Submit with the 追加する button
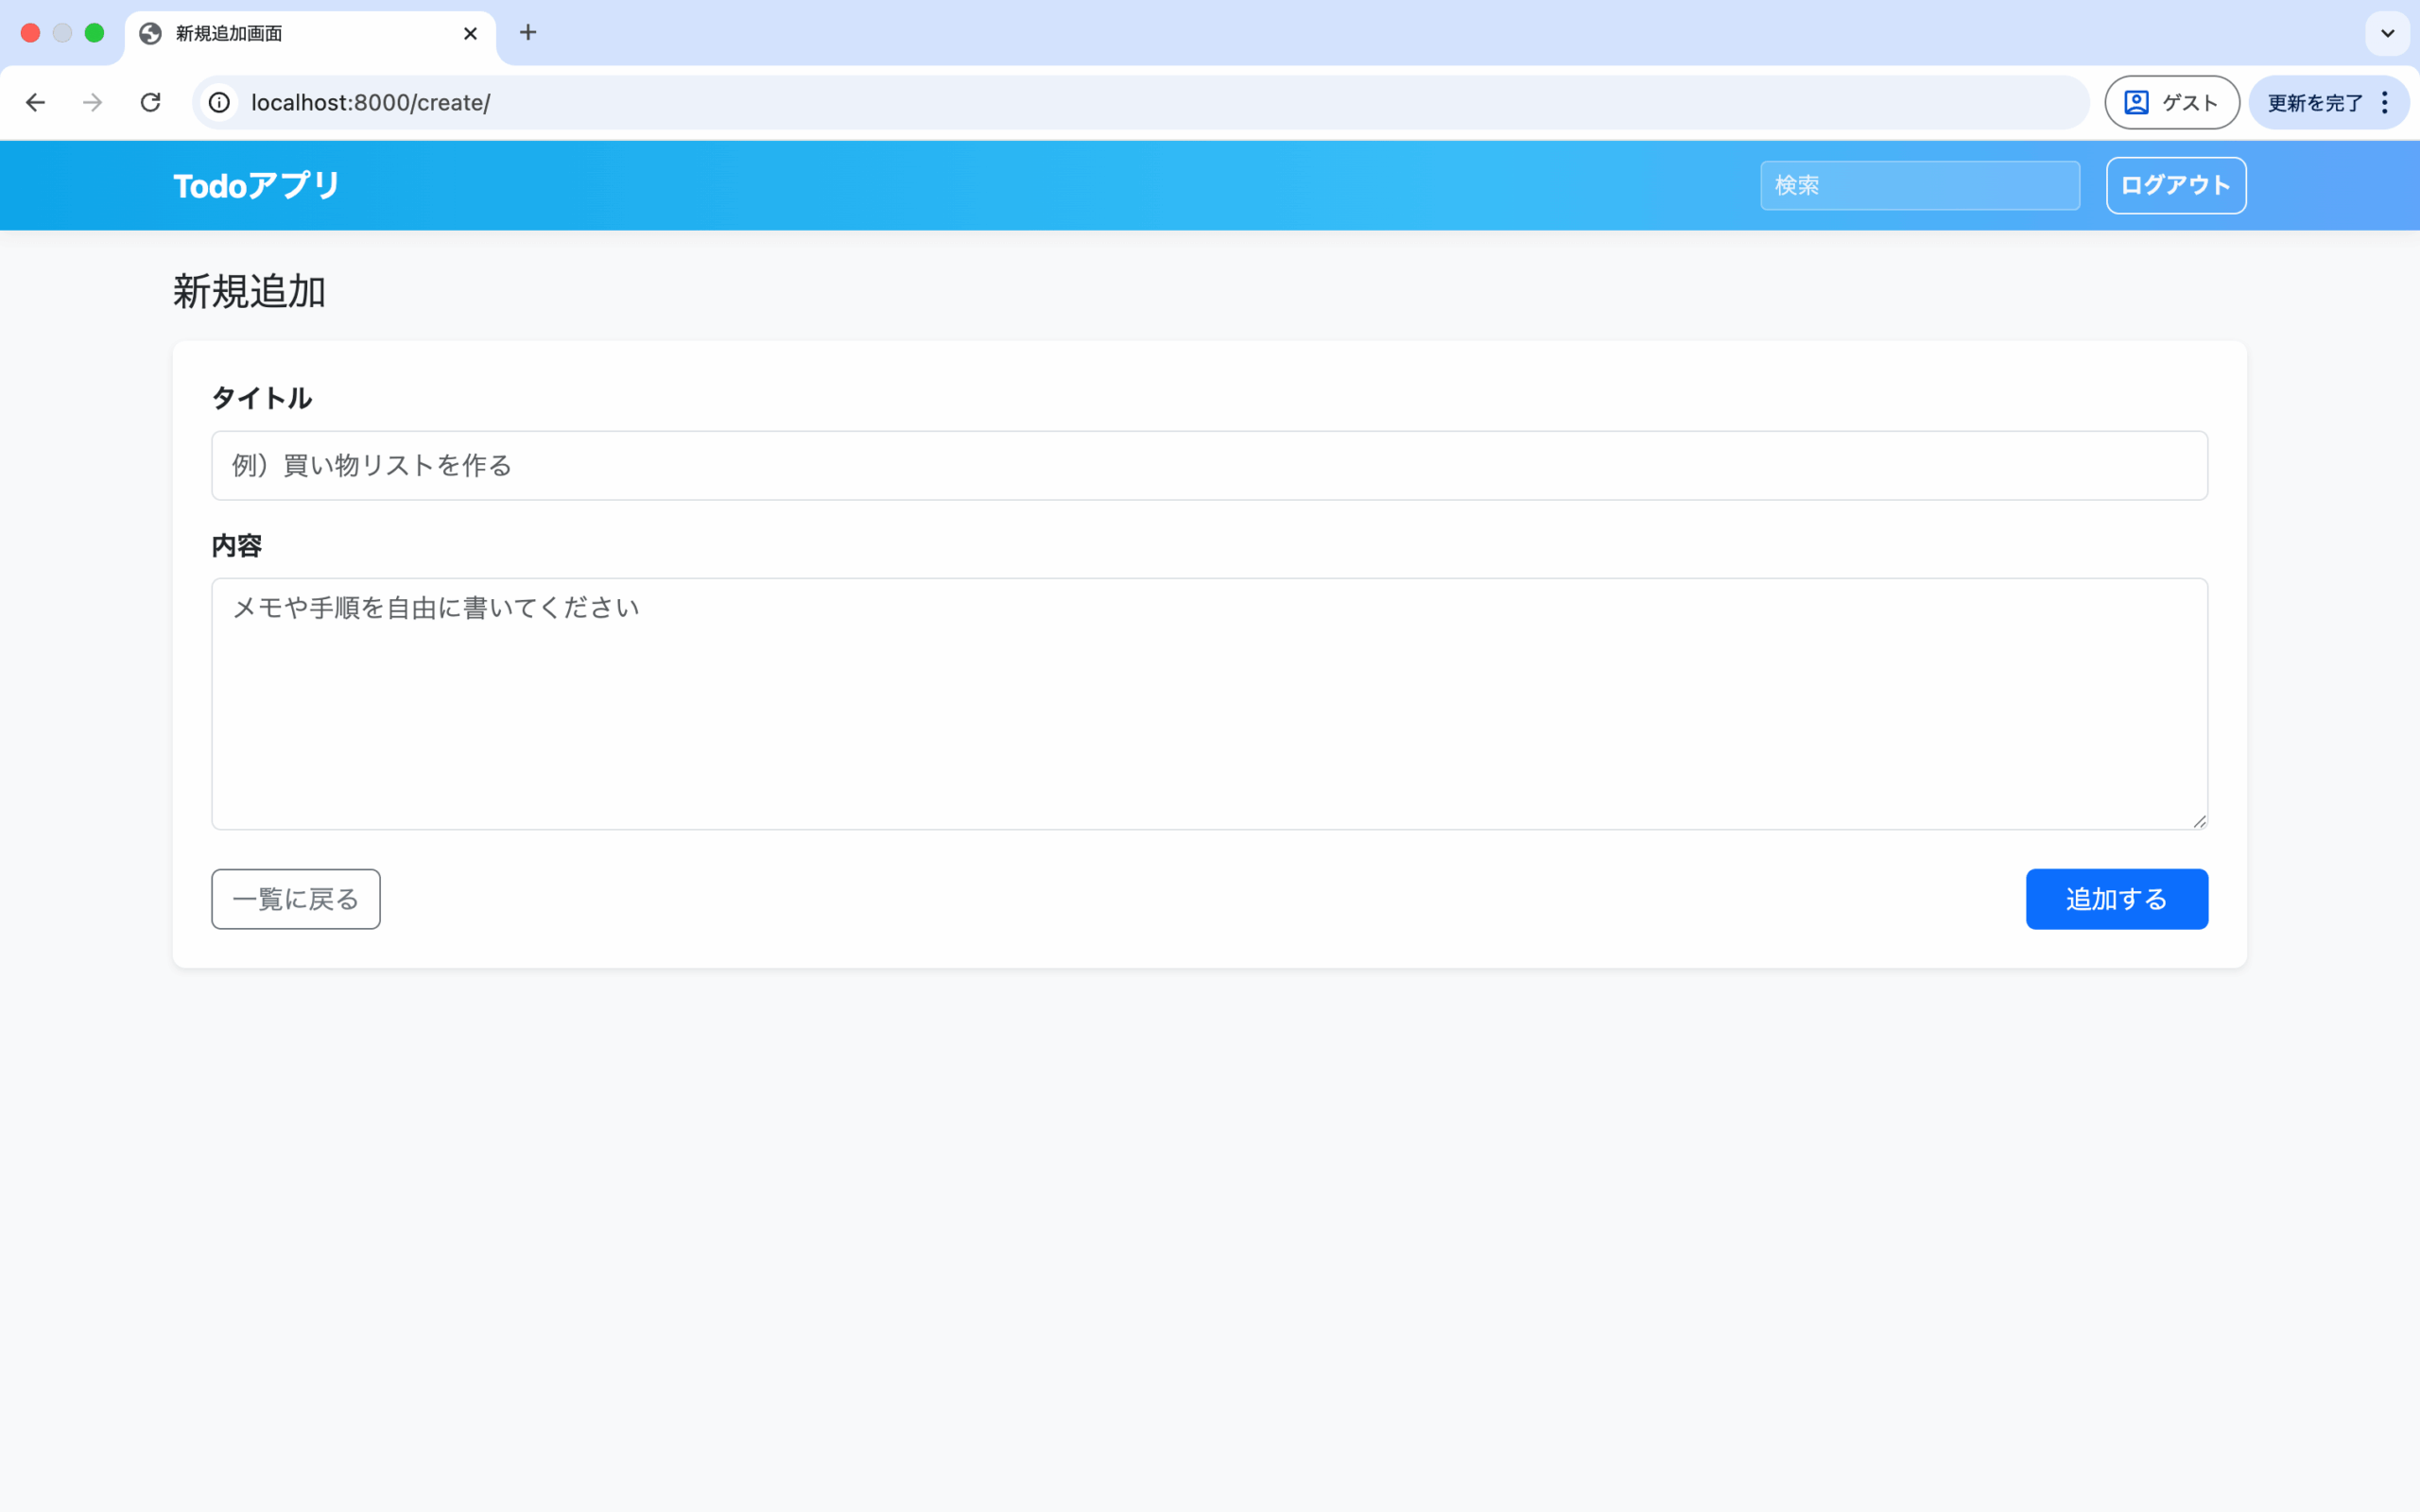The width and height of the screenshot is (2420, 1512). pyautogui.click(x=2116, y=899)
